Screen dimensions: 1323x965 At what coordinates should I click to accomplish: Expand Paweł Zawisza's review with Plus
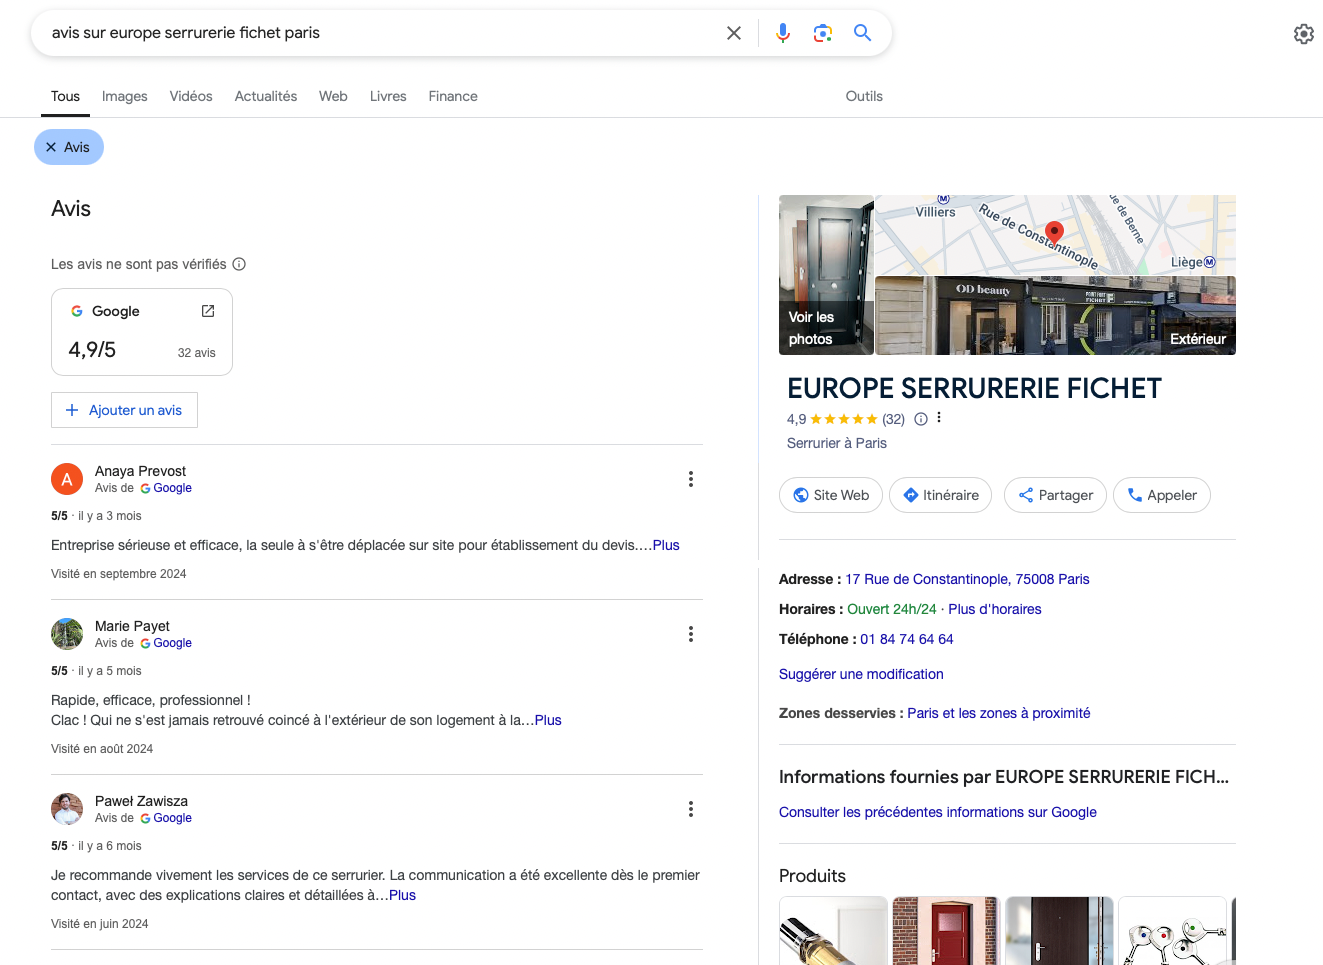point(402,895)
